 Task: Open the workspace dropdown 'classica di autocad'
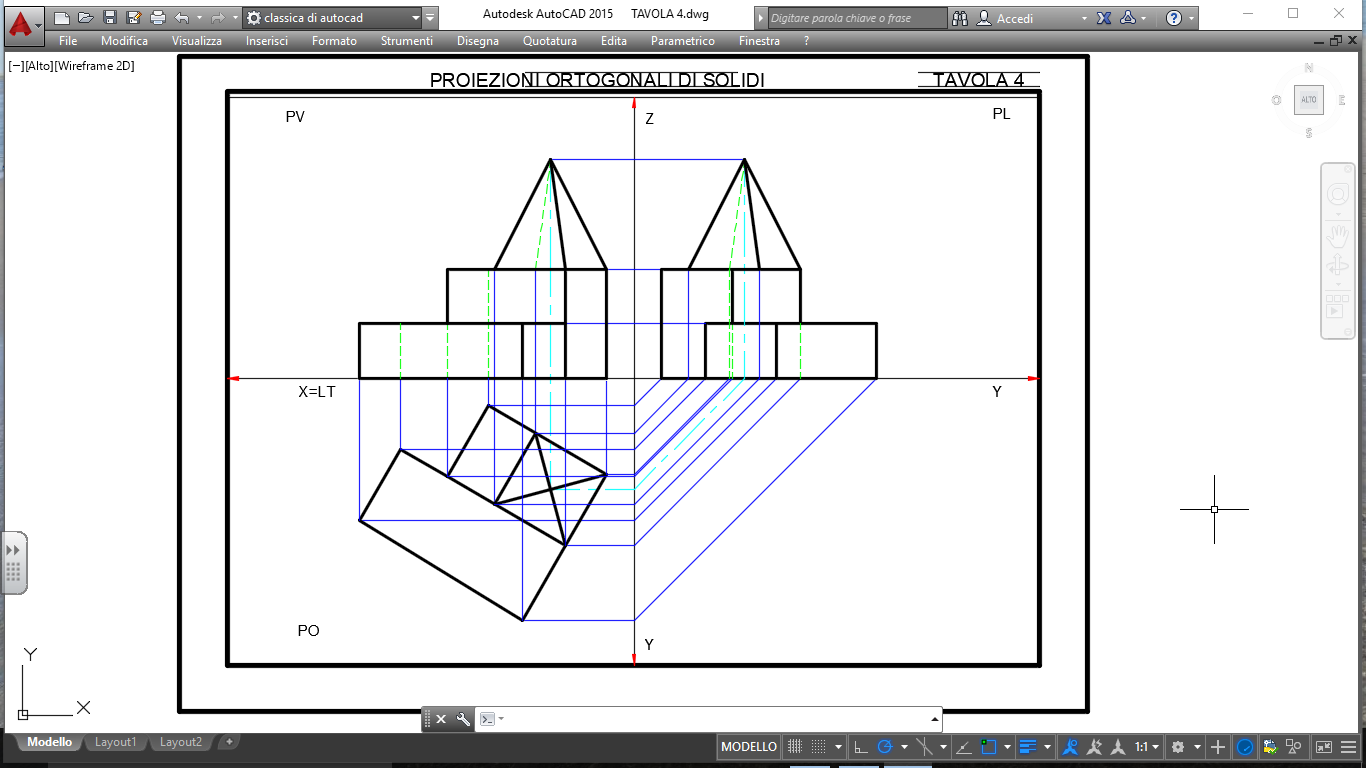pyautogui.click(x=332, y=18)
